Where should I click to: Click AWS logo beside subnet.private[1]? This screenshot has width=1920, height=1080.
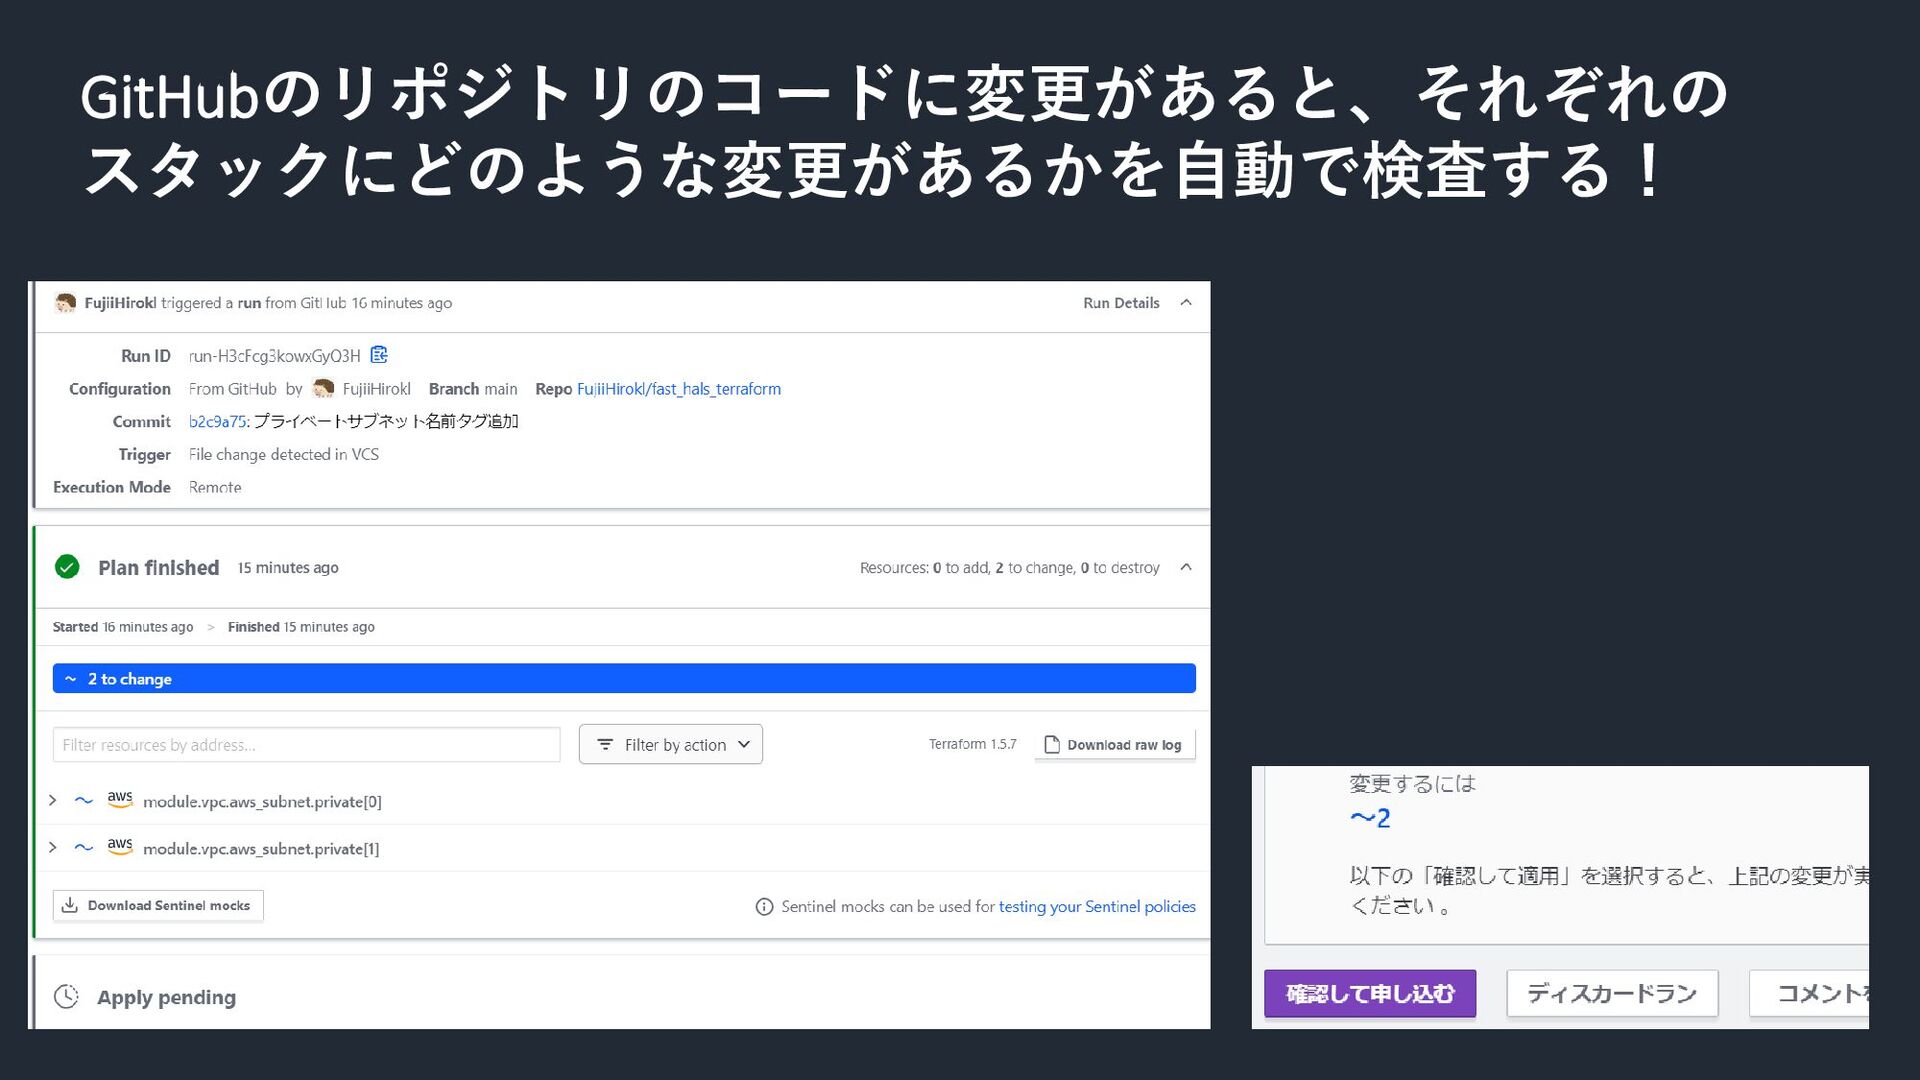click(120, 847)
